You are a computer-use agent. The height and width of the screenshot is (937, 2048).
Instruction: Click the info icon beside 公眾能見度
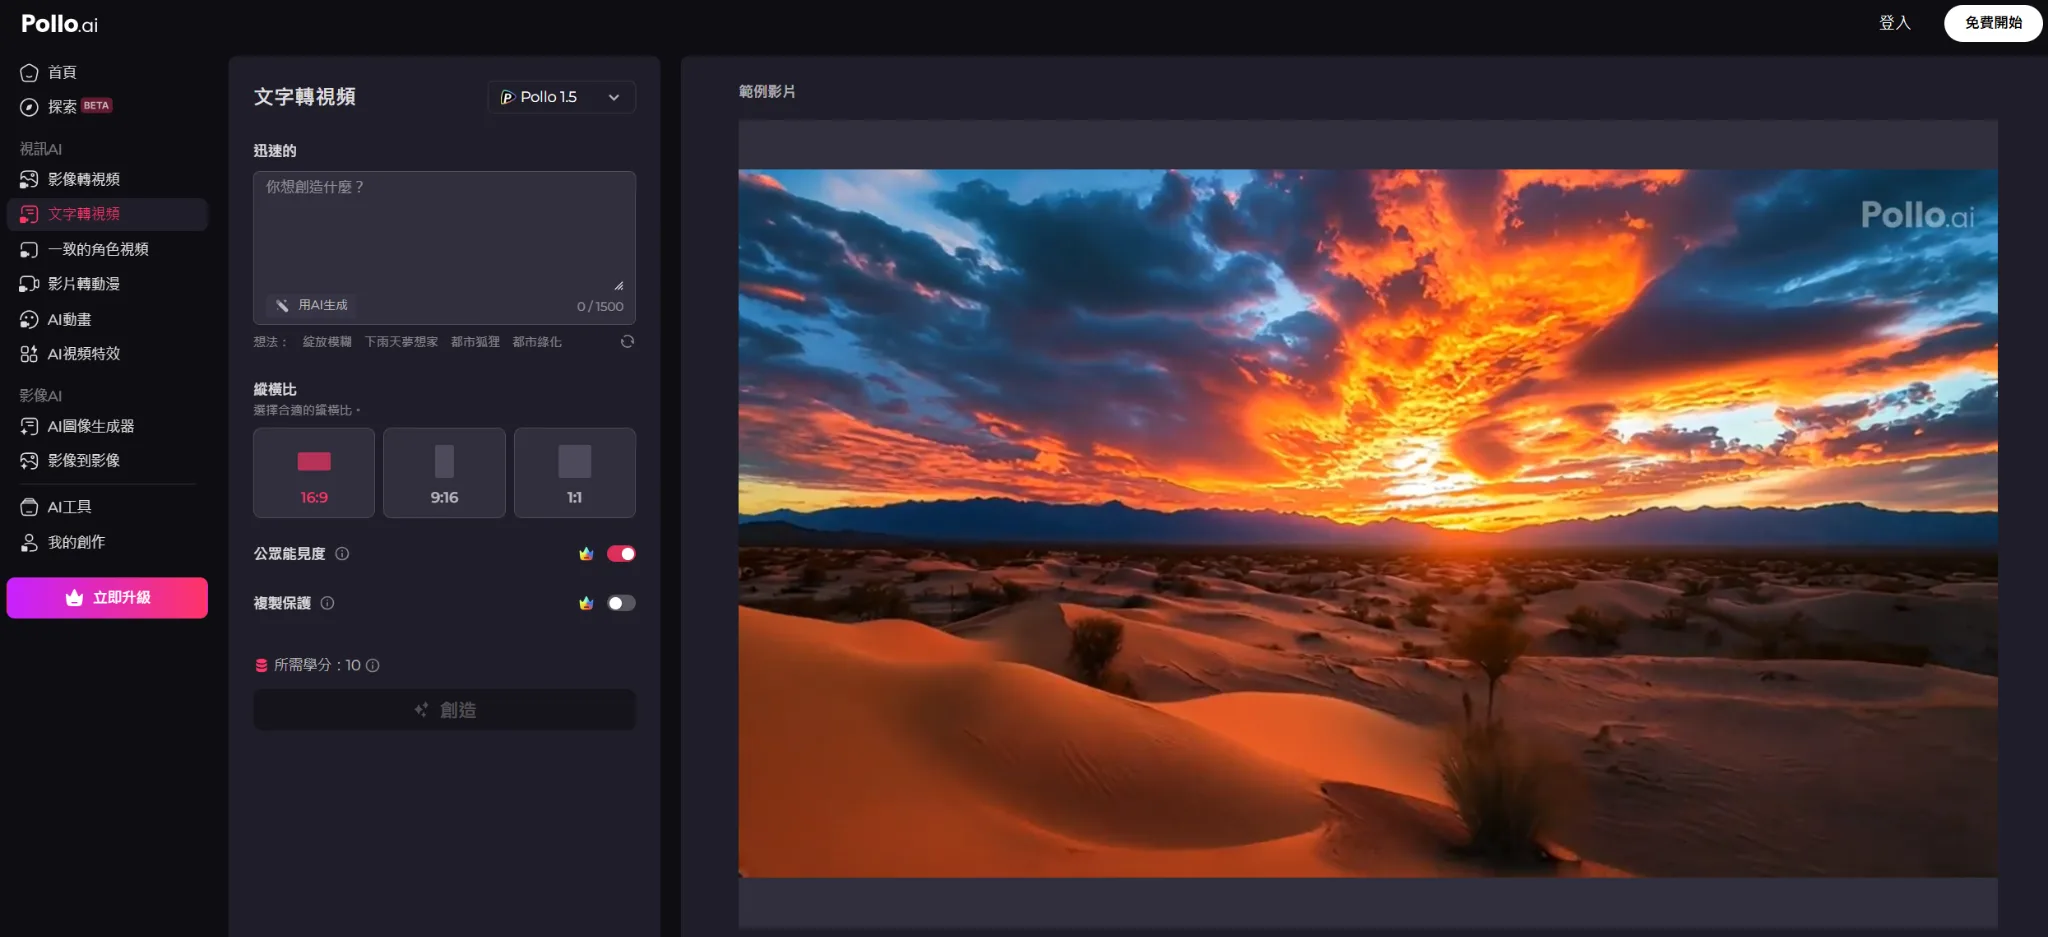(342, 554)
